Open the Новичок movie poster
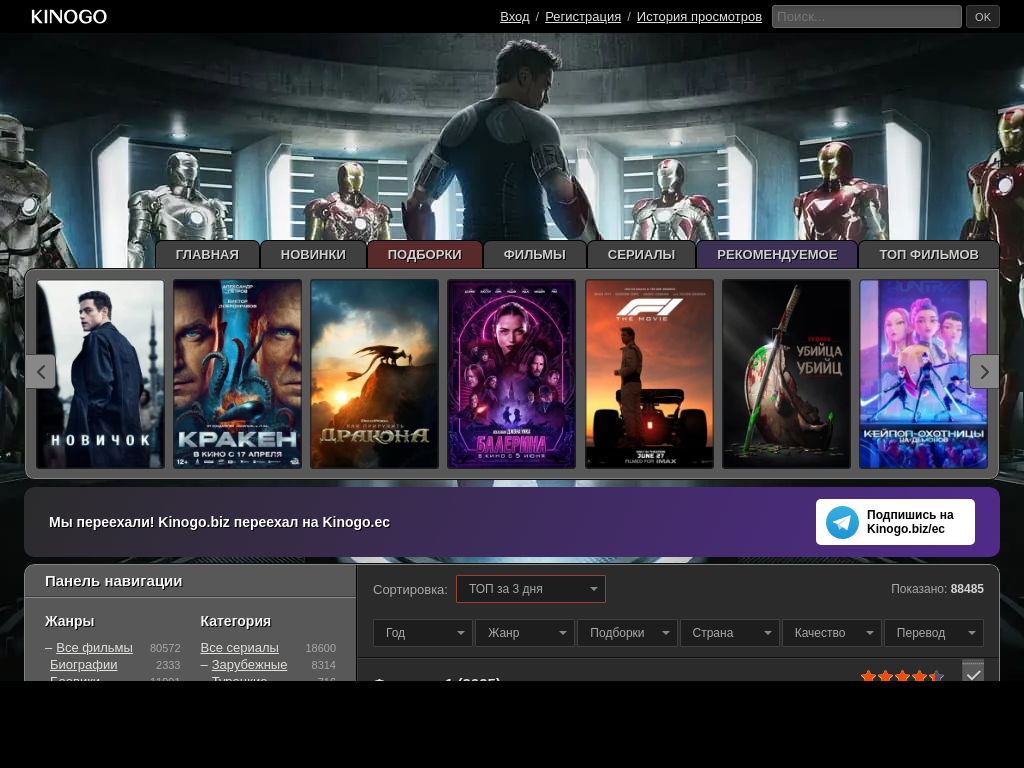The width and height of the screenshot is (1024, 768). (100, 374)
